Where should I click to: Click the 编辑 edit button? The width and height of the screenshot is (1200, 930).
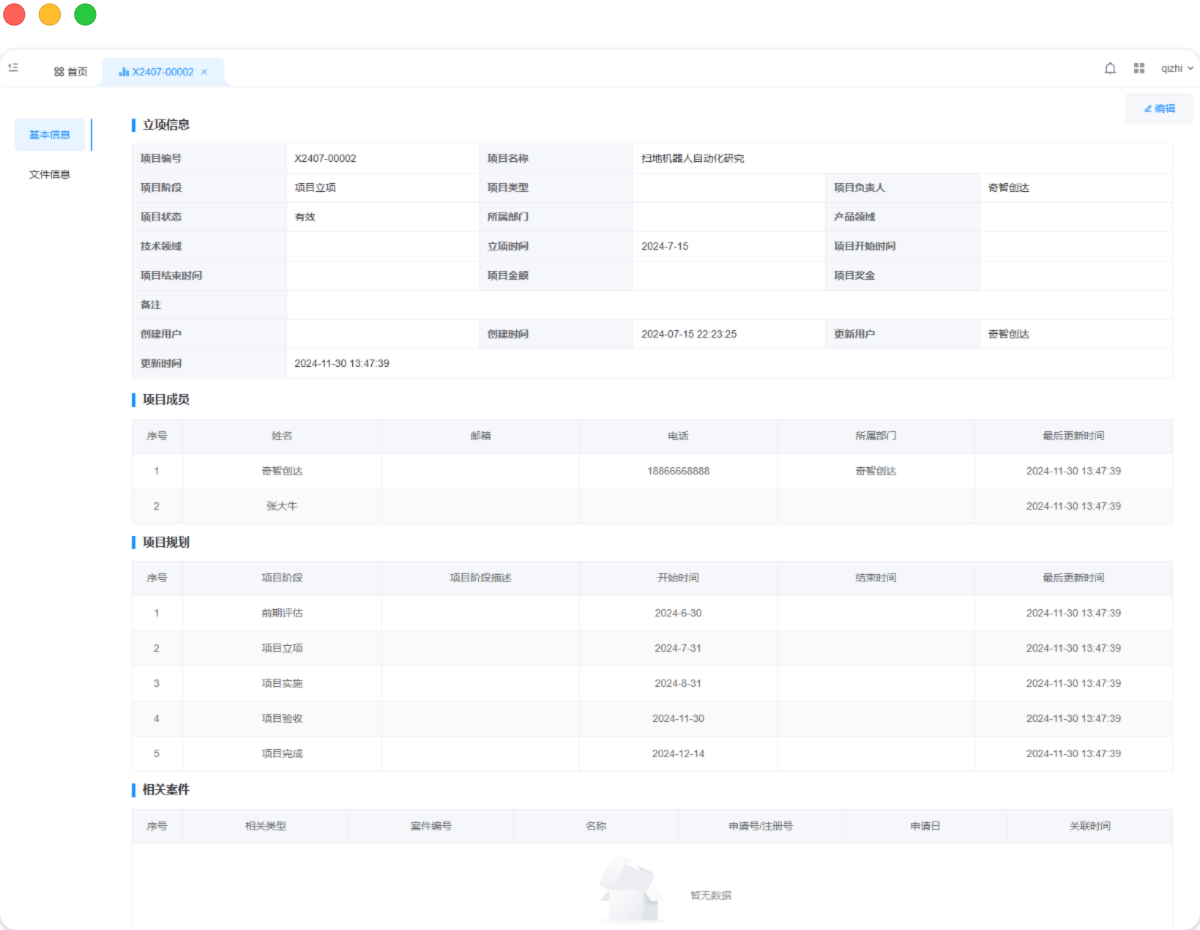click(x=1159, y=109)
